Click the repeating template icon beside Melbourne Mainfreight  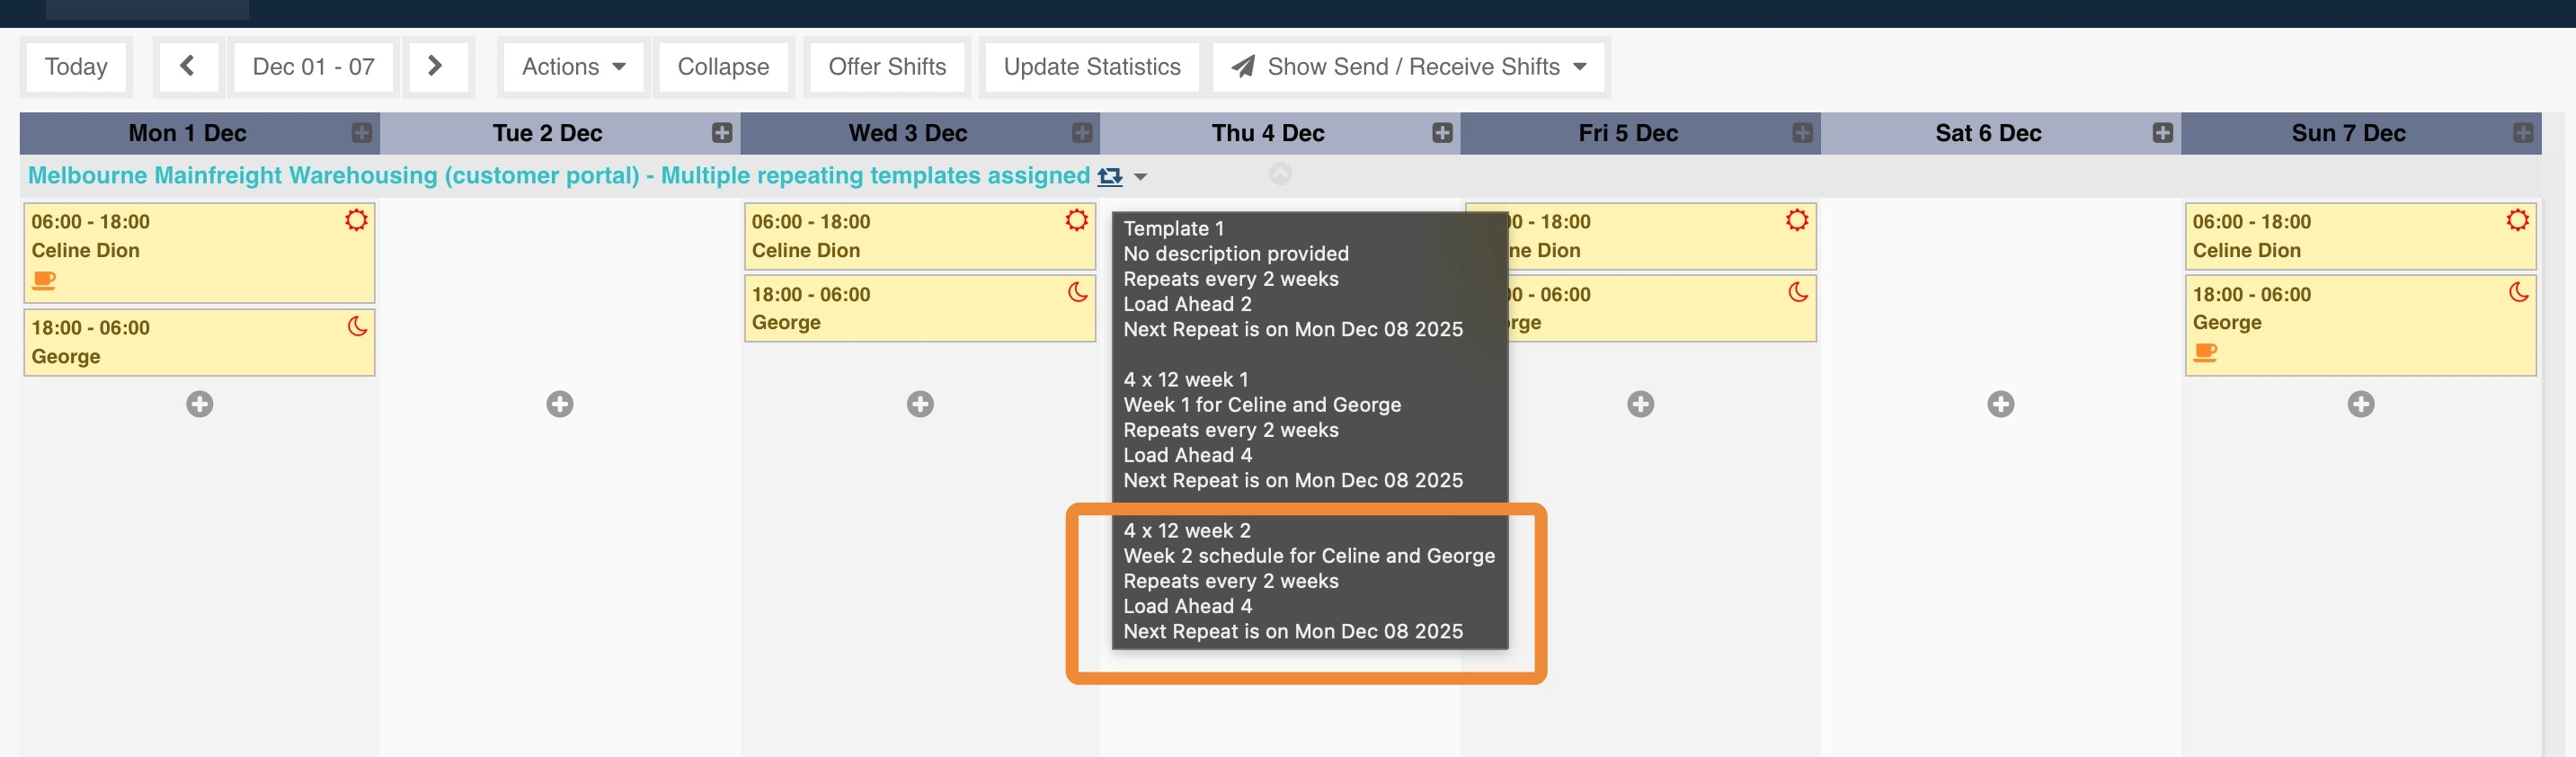point(1109,177)
